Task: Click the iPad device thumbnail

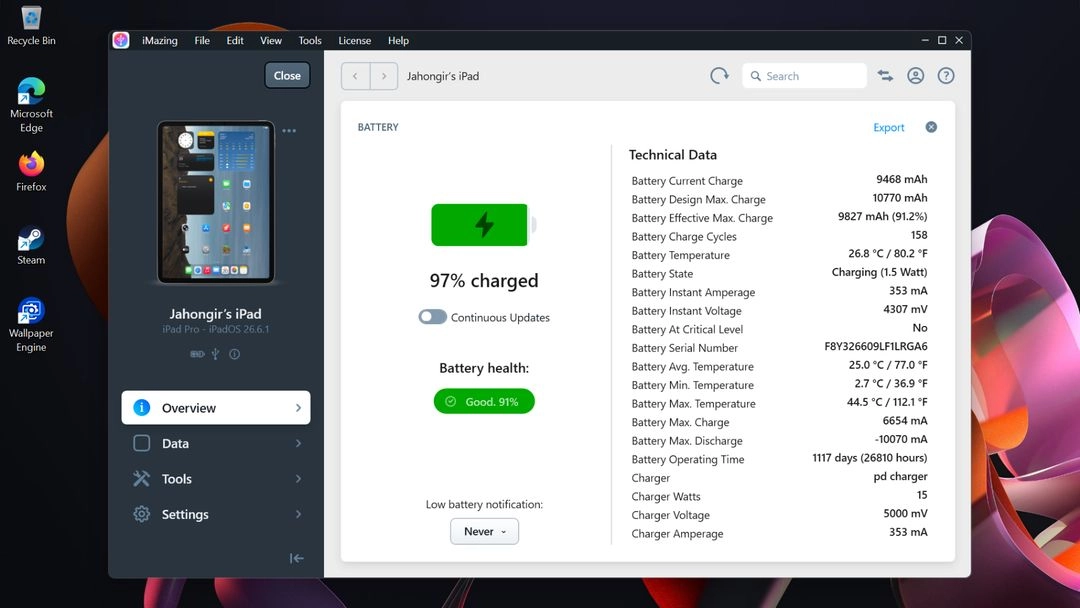Action: [x=216, y=202]
